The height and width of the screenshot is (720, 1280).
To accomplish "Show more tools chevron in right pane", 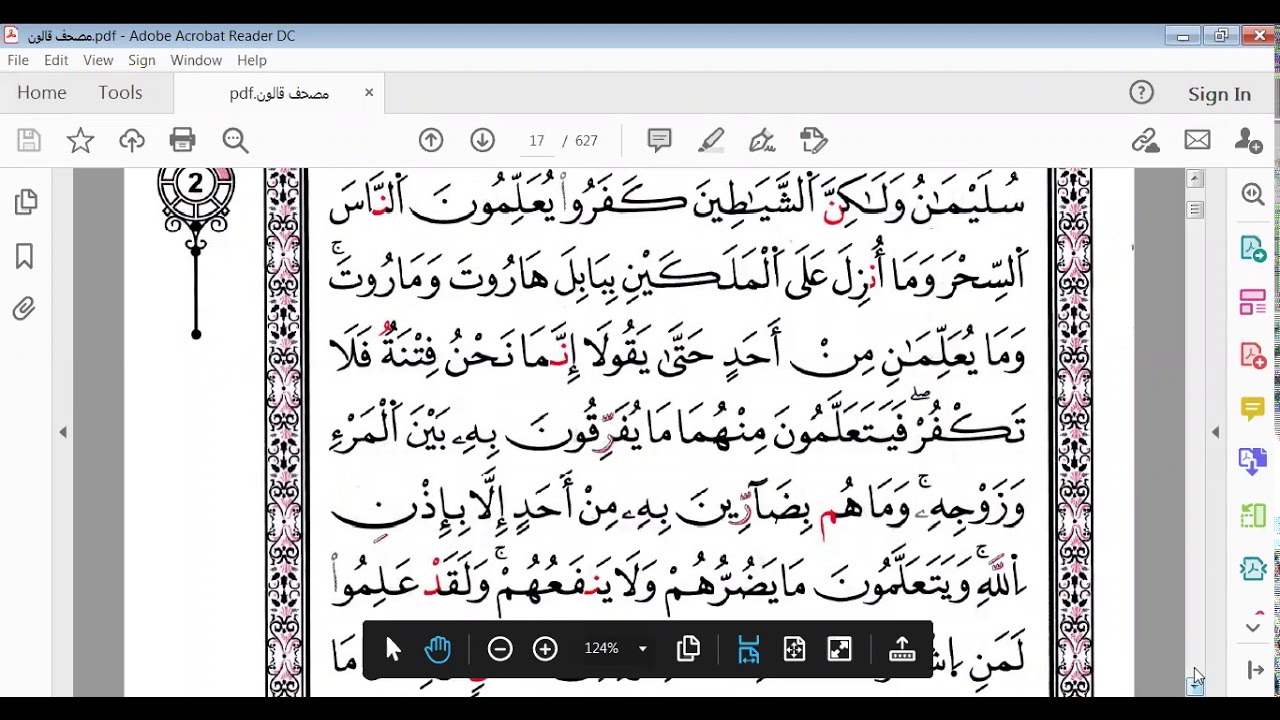I will [1253, 627].
